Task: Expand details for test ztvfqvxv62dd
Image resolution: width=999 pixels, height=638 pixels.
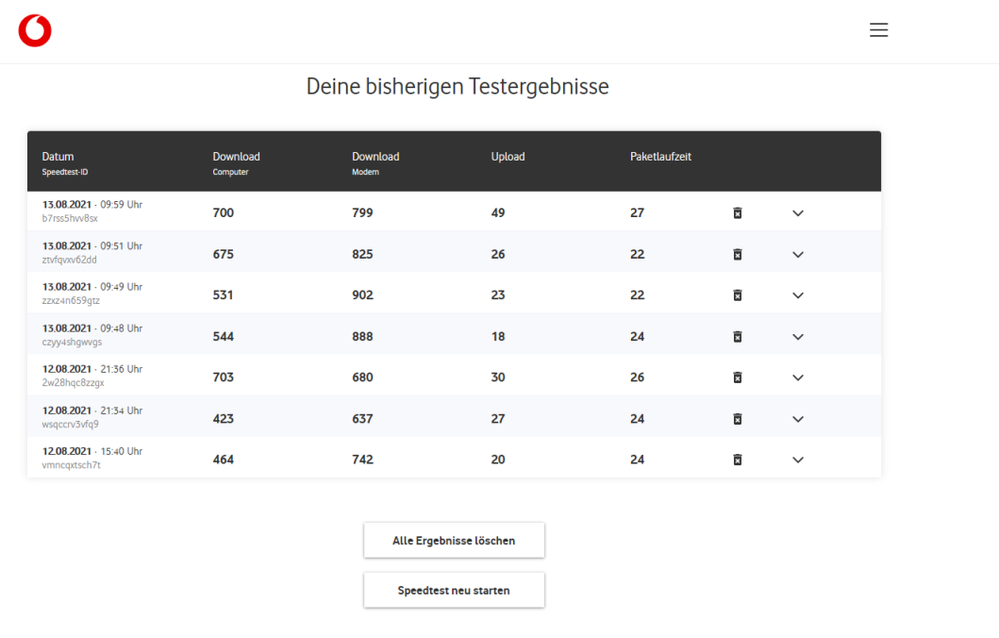Action: click(x=798, y=254)
